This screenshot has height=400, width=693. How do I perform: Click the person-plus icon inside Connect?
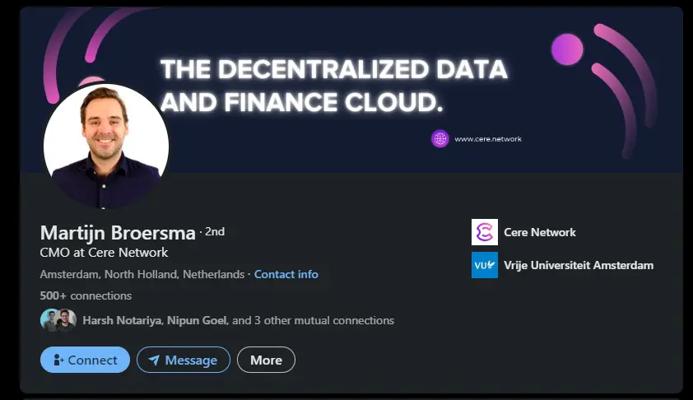coord(58,360)
